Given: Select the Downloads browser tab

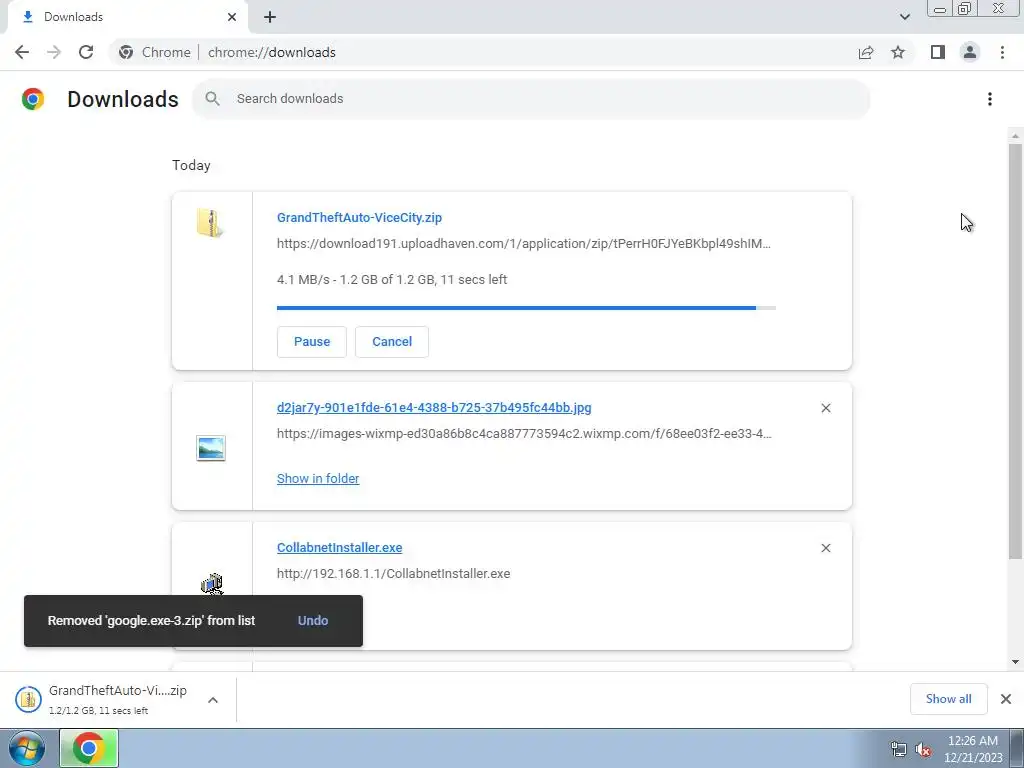Looking at the screenshot, I should point(127,17).
